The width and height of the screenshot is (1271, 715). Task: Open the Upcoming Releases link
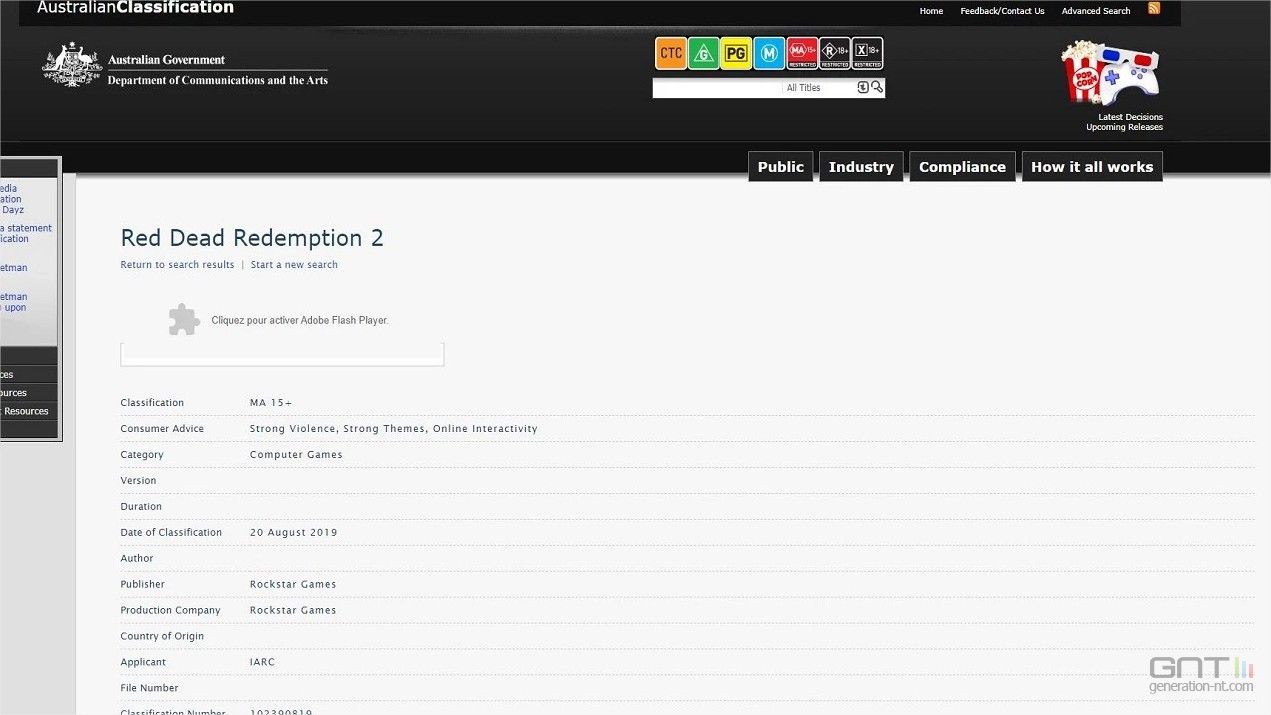tap(1124, 127)
